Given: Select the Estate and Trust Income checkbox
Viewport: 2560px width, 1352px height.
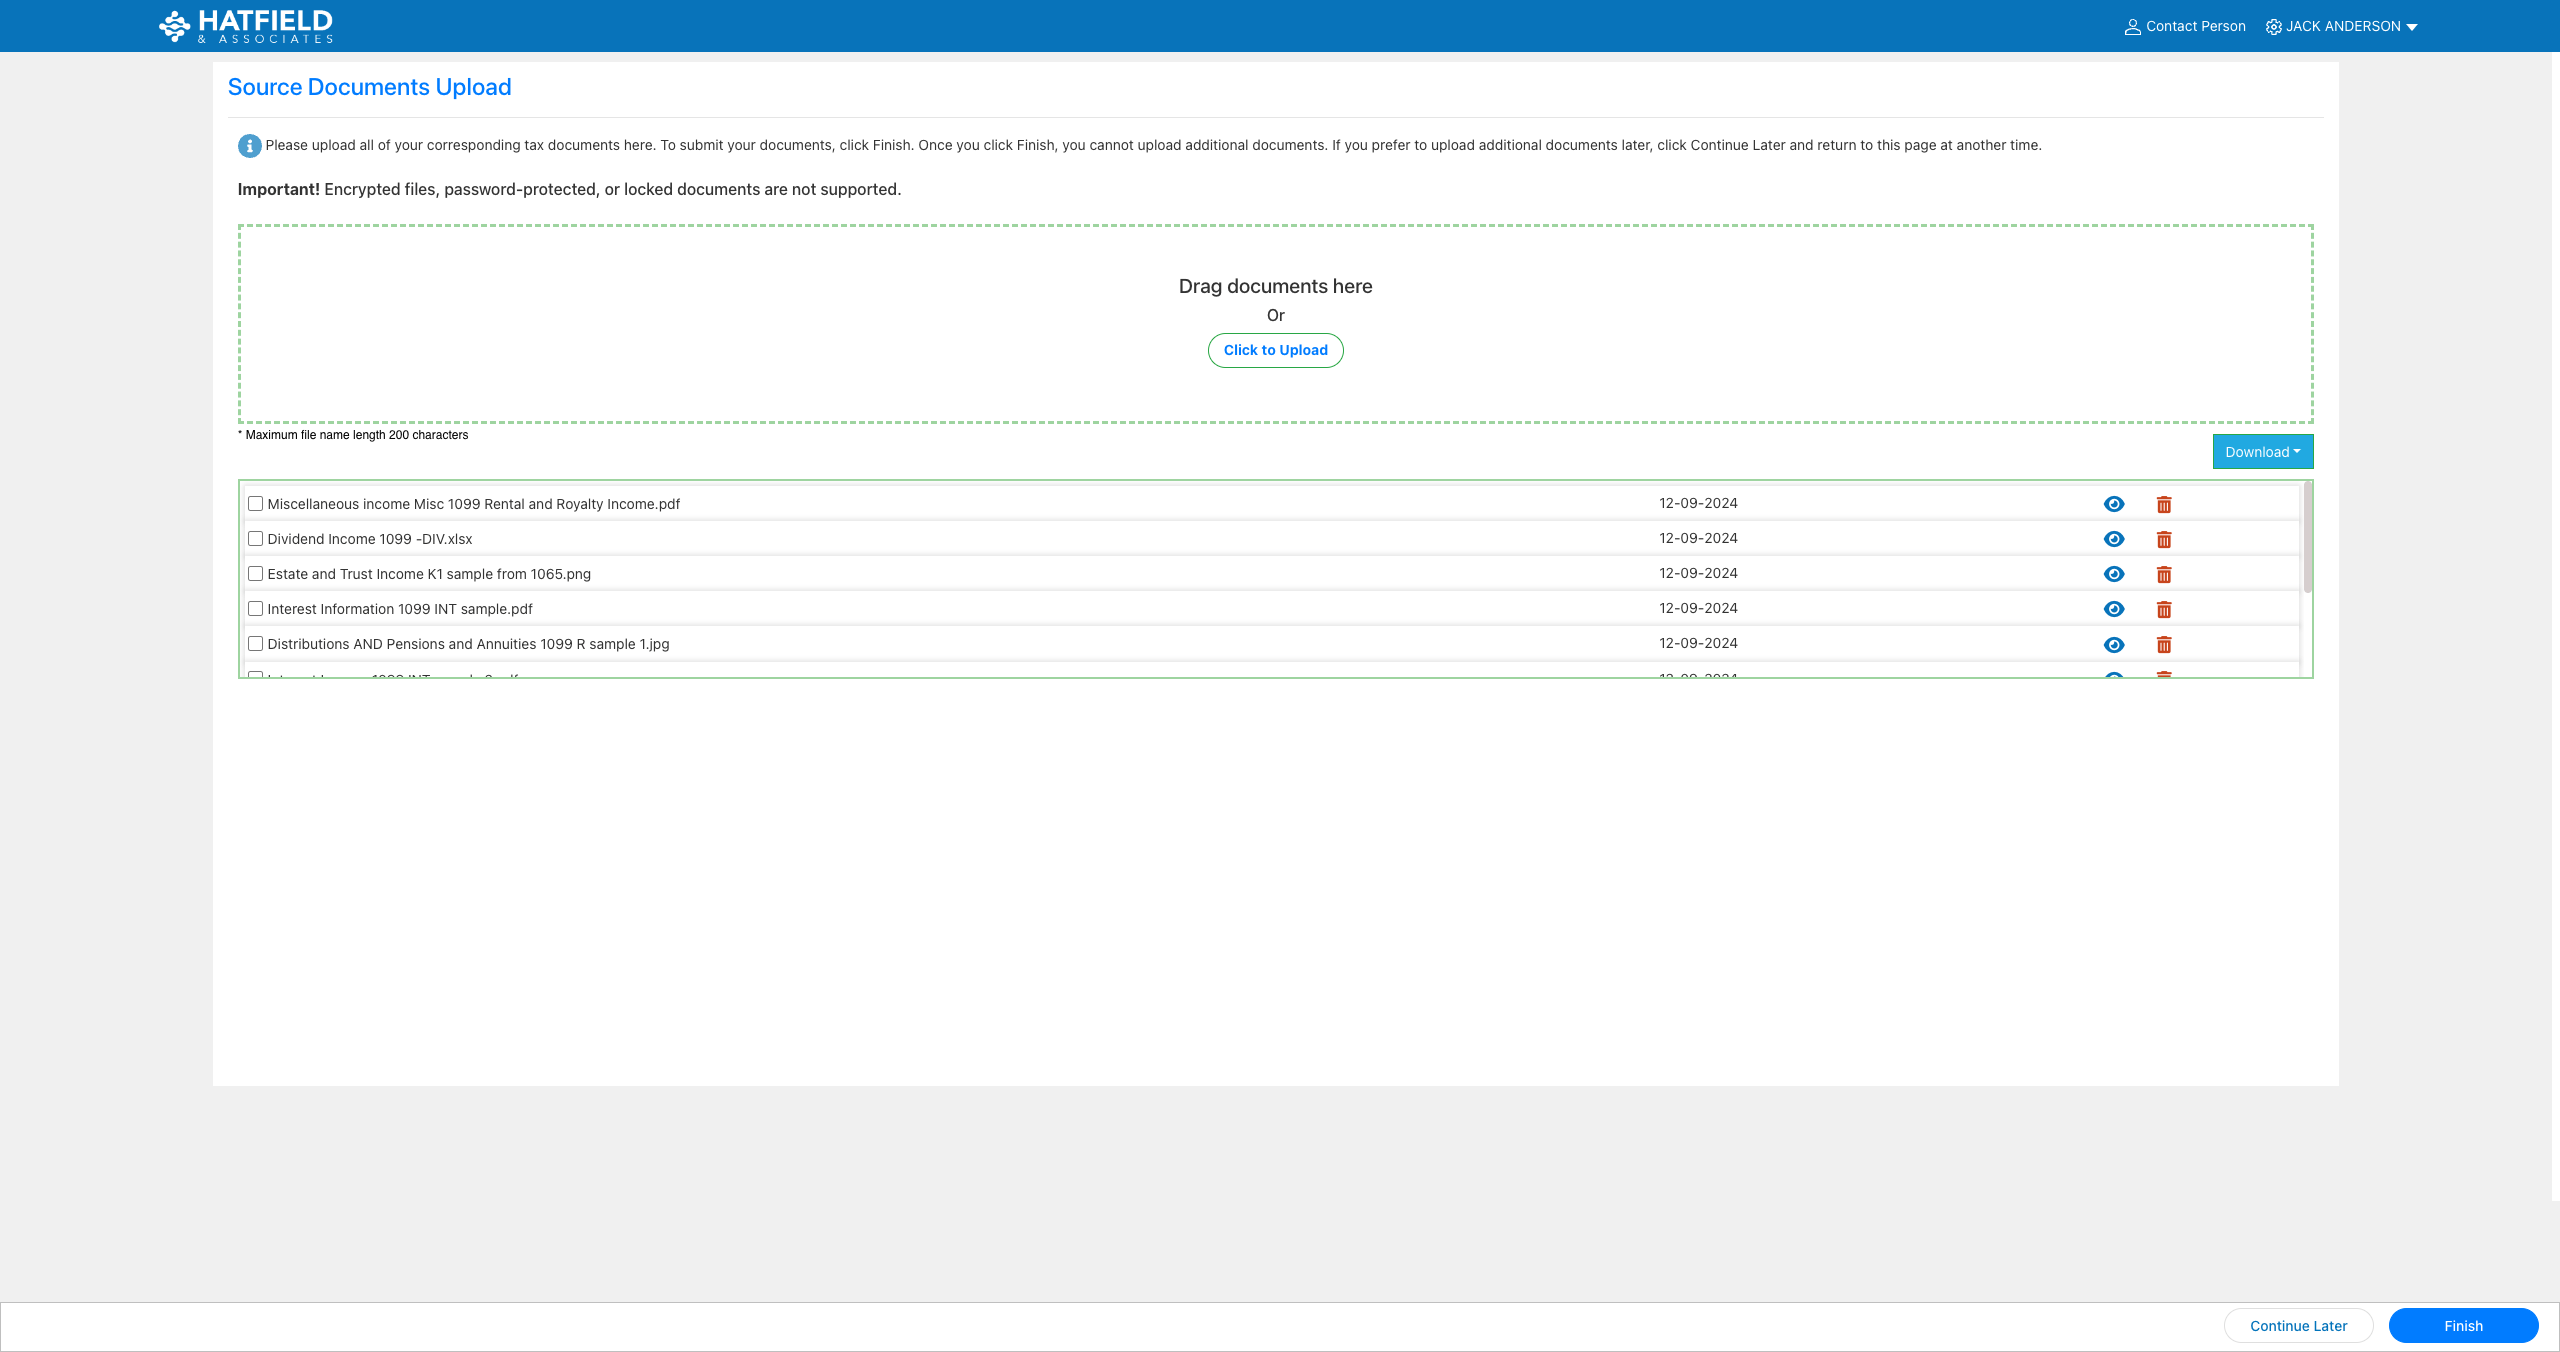Looking at the screenshot, I should tap(256, 573).
